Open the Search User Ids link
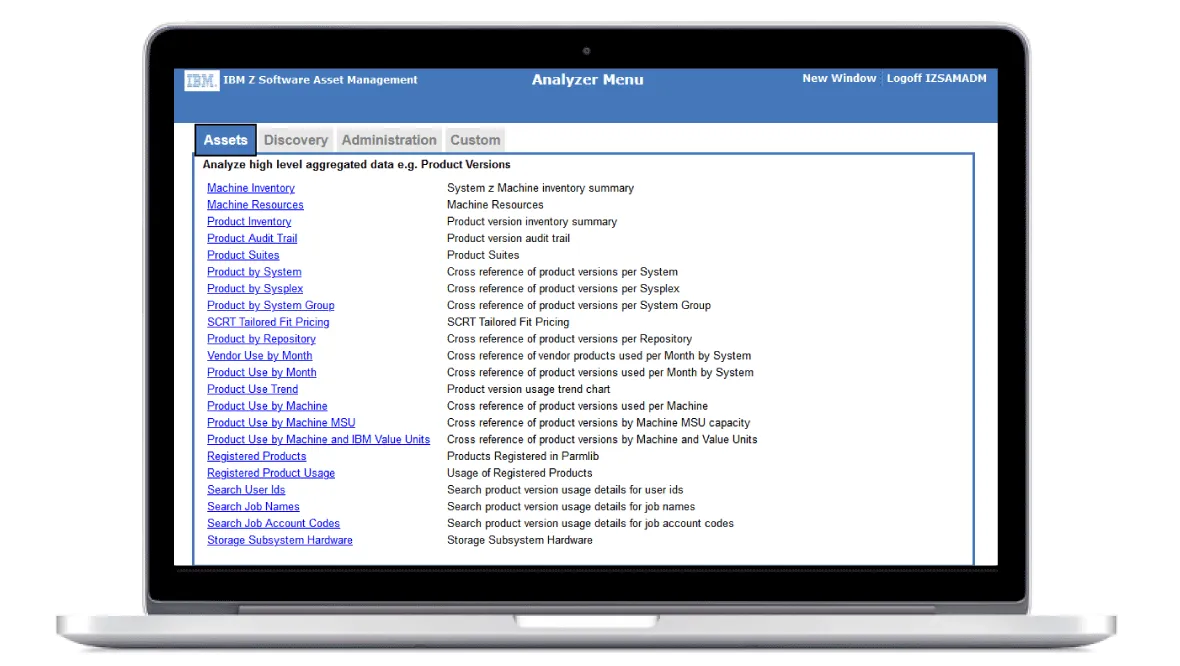1180x666 pixels. point(246,490)
